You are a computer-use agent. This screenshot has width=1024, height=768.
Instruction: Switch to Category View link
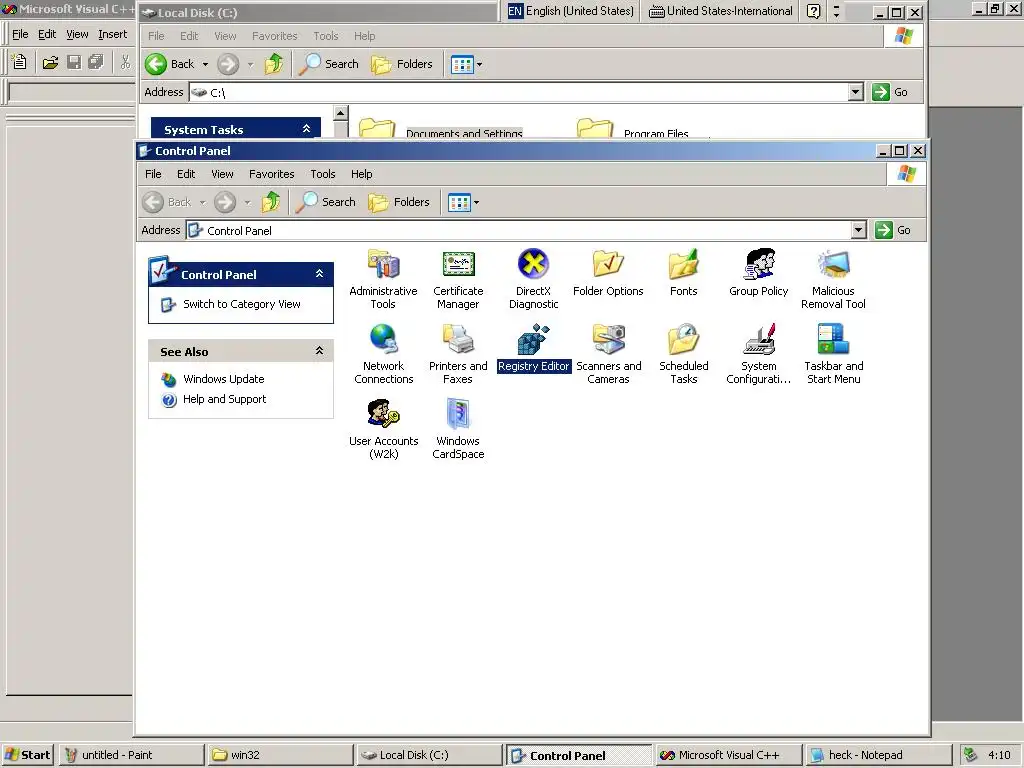point(242,304)
